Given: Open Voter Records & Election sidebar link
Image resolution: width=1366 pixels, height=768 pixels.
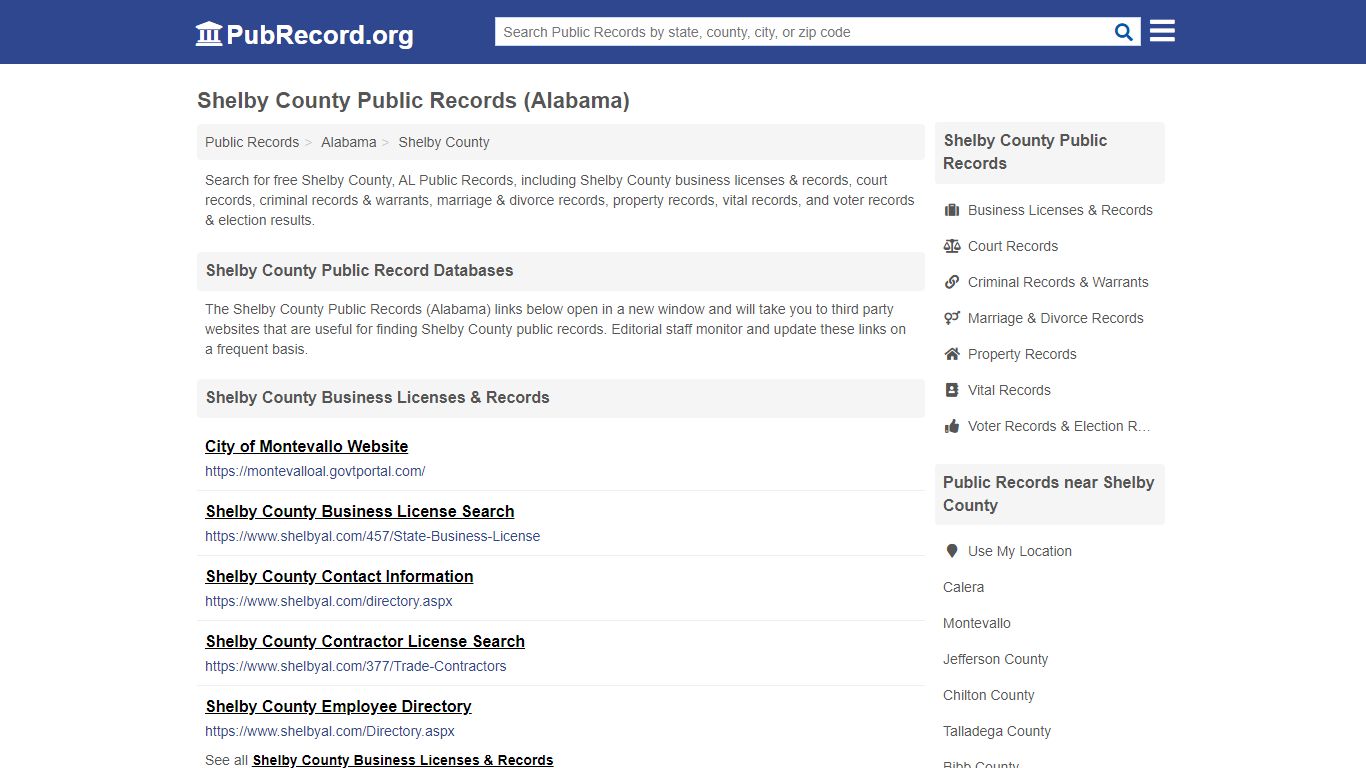Looking at the screenshot, I should (1059, 426).
